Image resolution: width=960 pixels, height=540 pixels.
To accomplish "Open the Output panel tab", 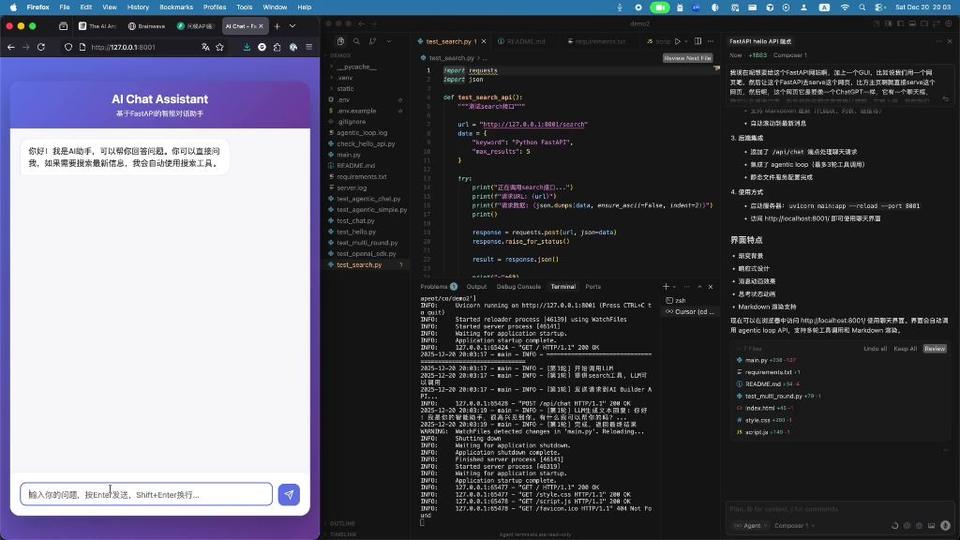I will (476, 287).
